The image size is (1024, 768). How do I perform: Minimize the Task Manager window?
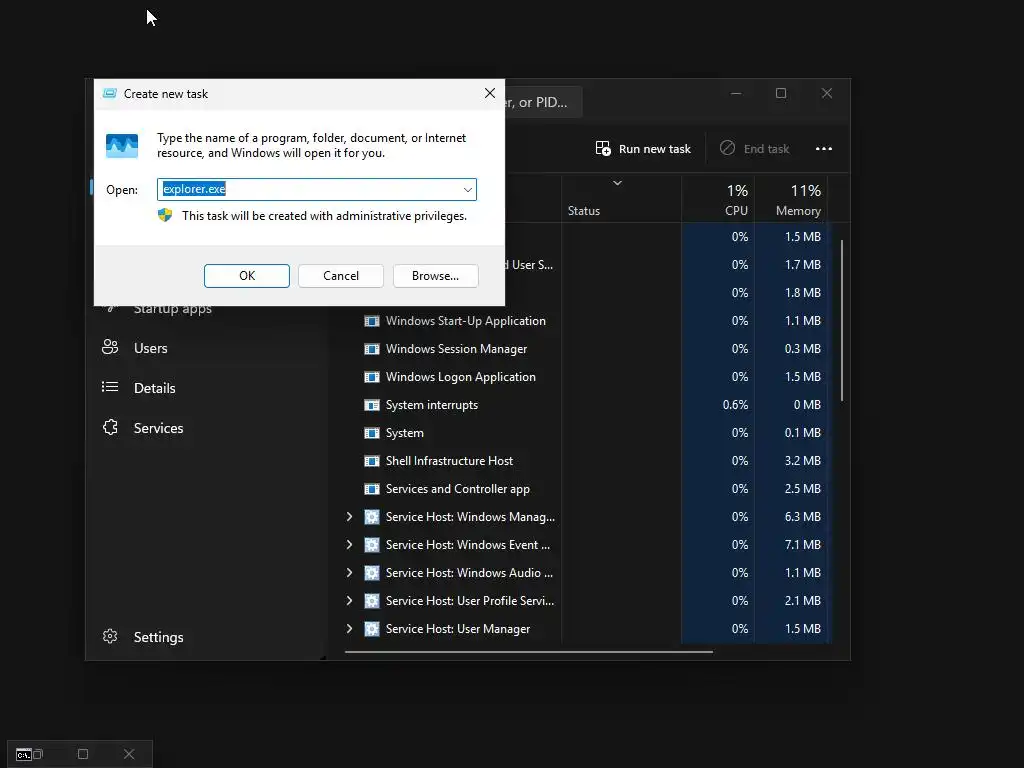pyautogui.click(x=736, y=93)
